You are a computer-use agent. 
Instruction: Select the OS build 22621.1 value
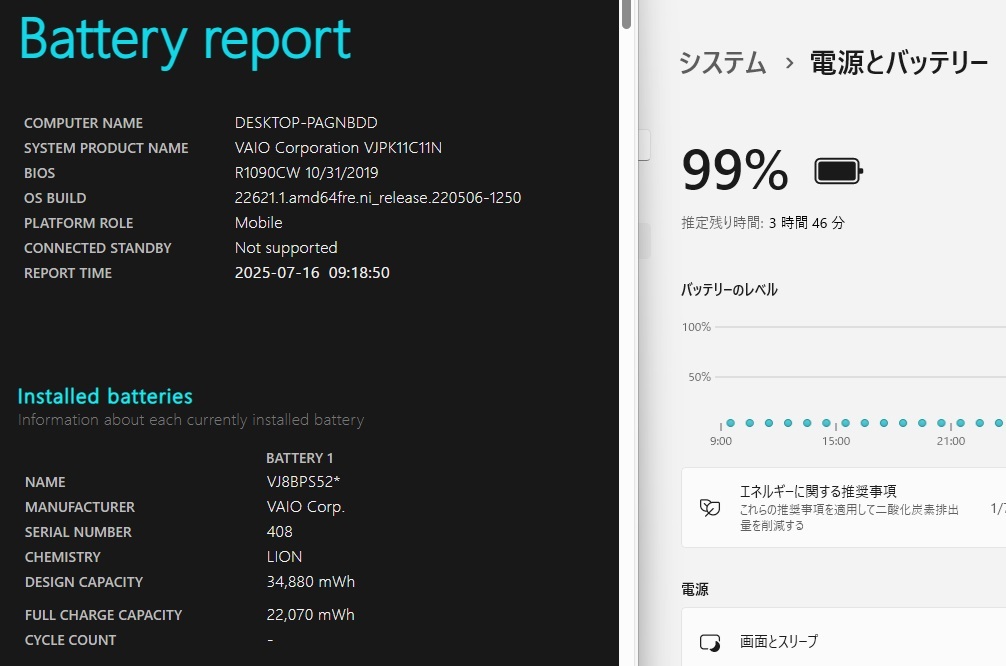click(378, 198)
